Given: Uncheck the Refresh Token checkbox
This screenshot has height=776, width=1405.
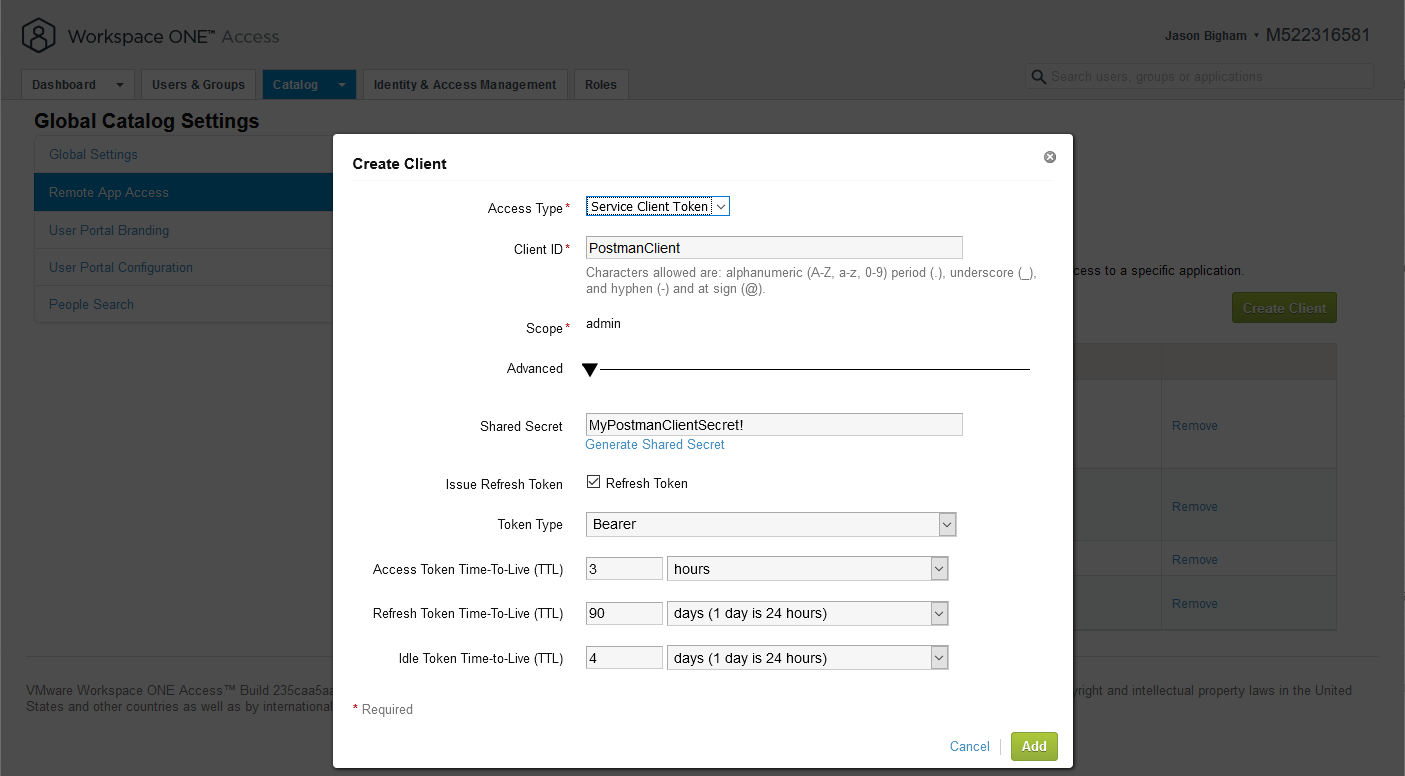Looking at the screenshot, I should pyautogui.click(x=592, y=482).
